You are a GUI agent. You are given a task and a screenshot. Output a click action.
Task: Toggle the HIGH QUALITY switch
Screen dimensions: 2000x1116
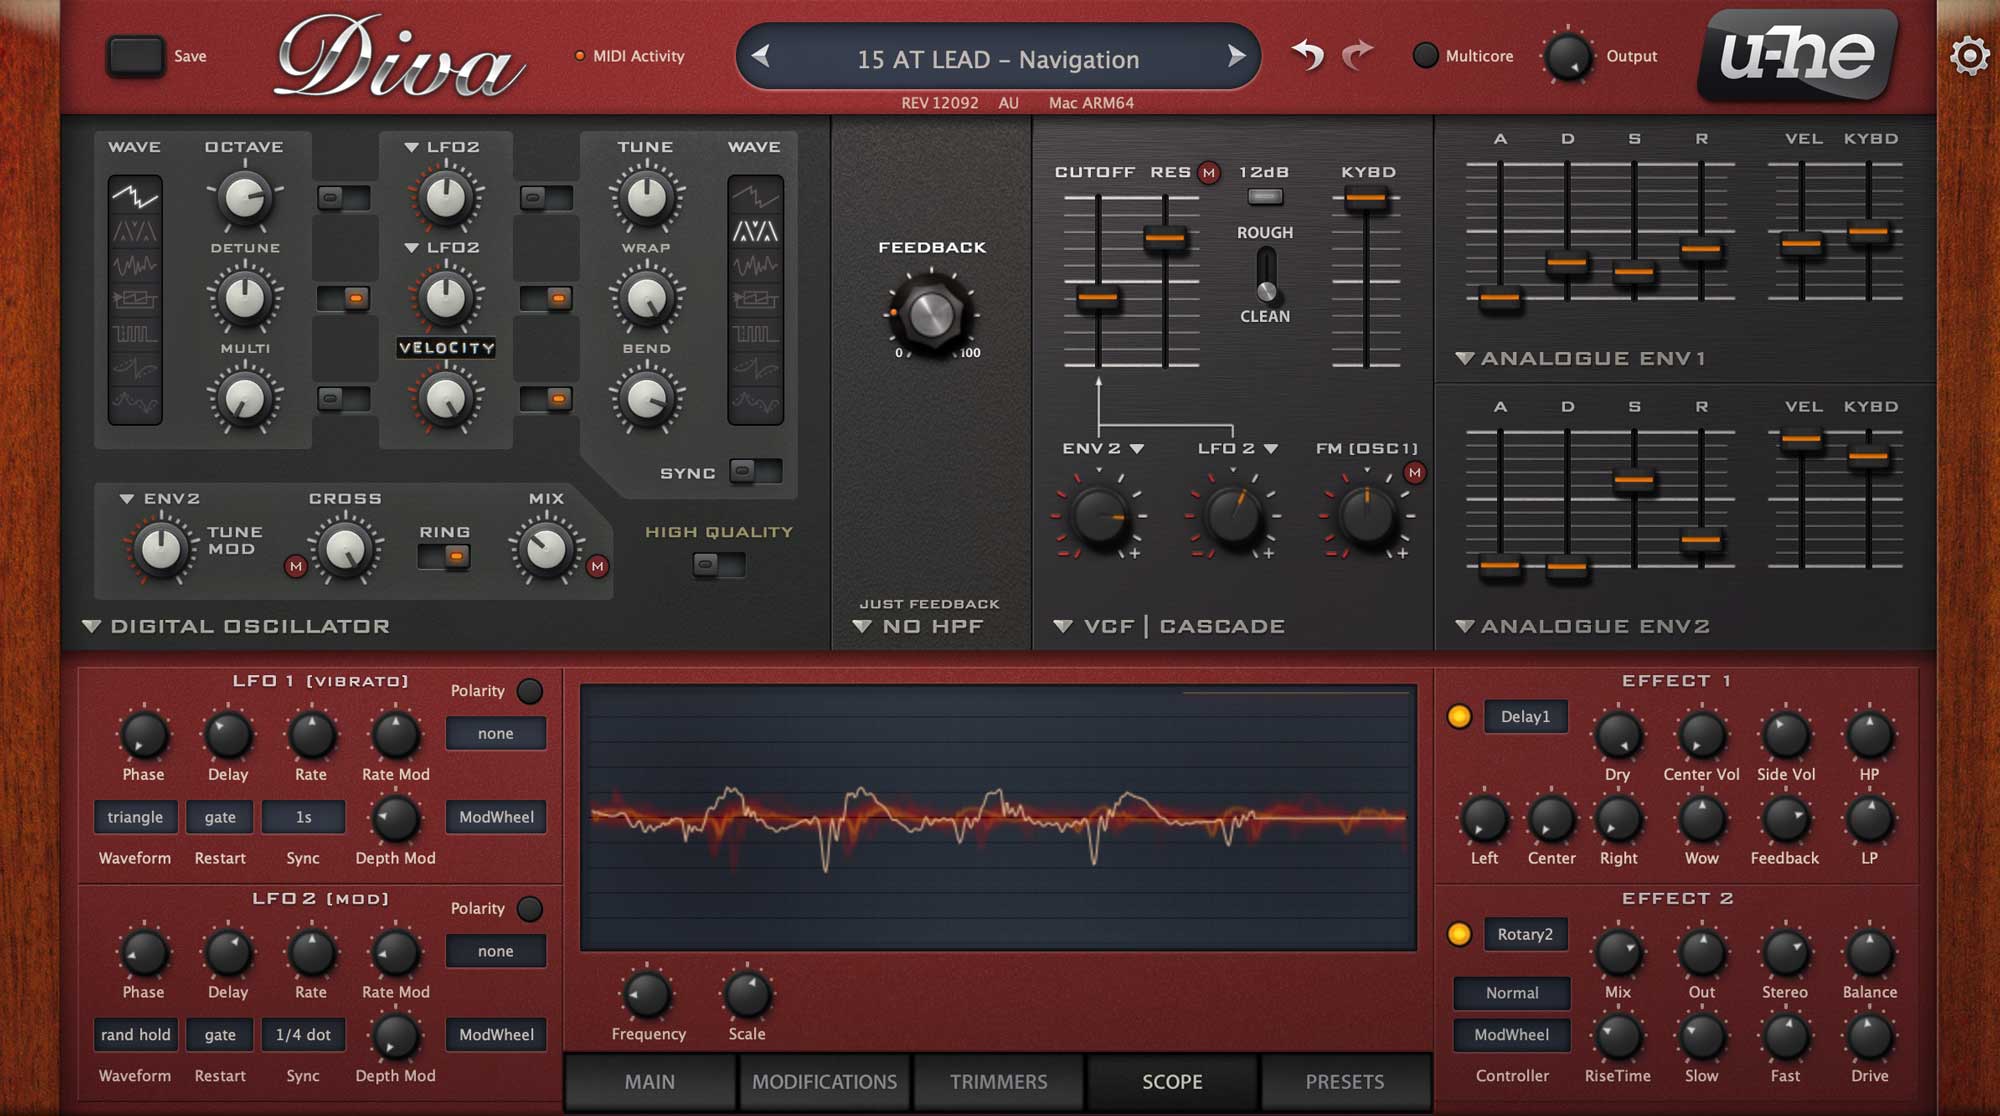pos(718,565)
